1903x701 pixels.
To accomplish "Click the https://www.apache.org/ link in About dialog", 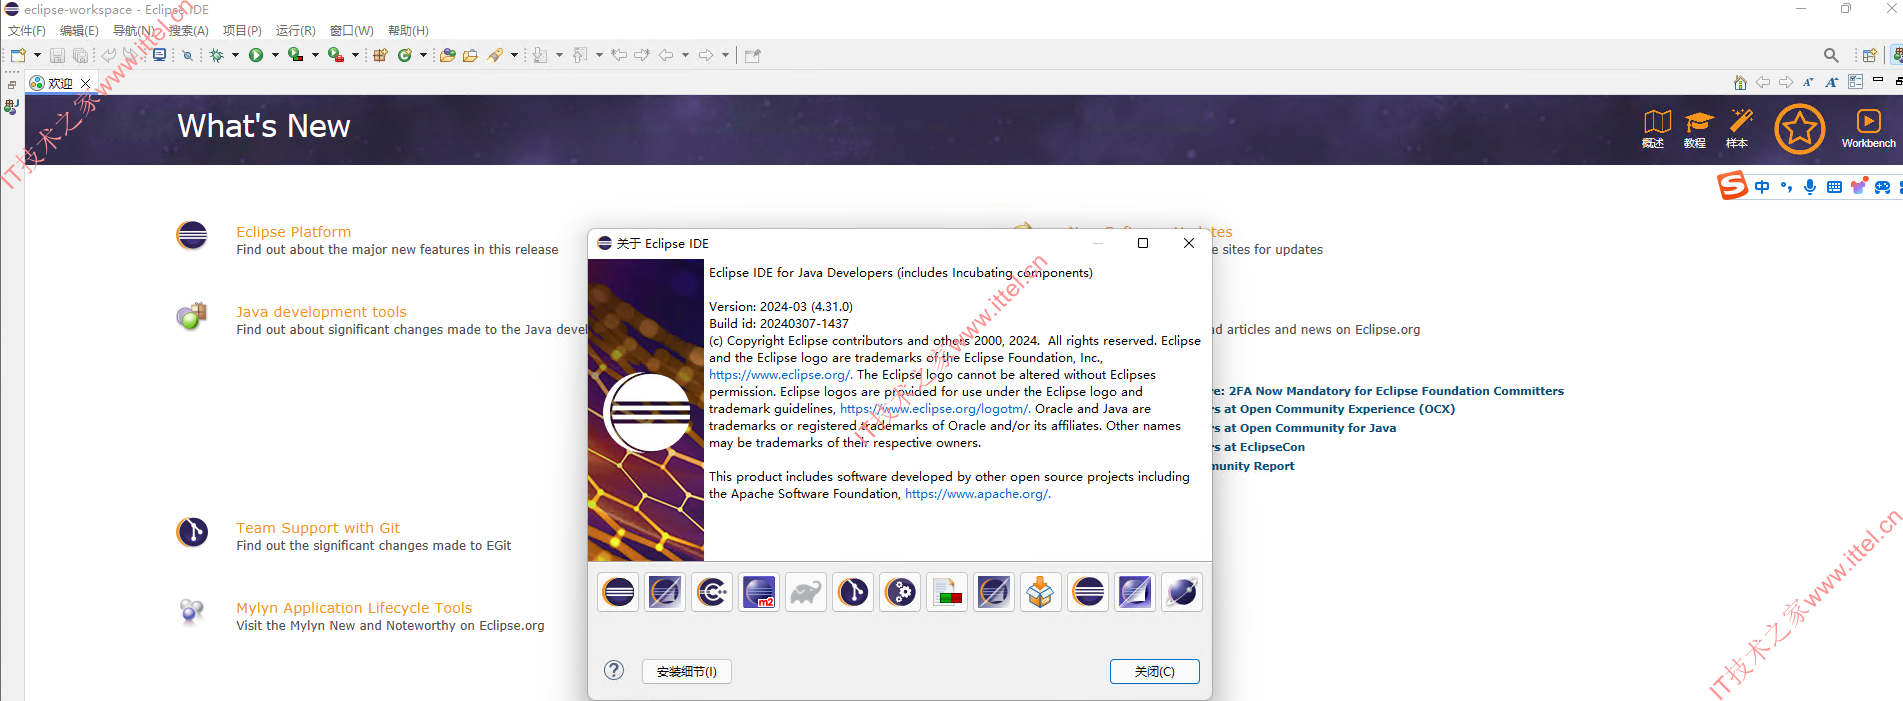I will (978, 494).
